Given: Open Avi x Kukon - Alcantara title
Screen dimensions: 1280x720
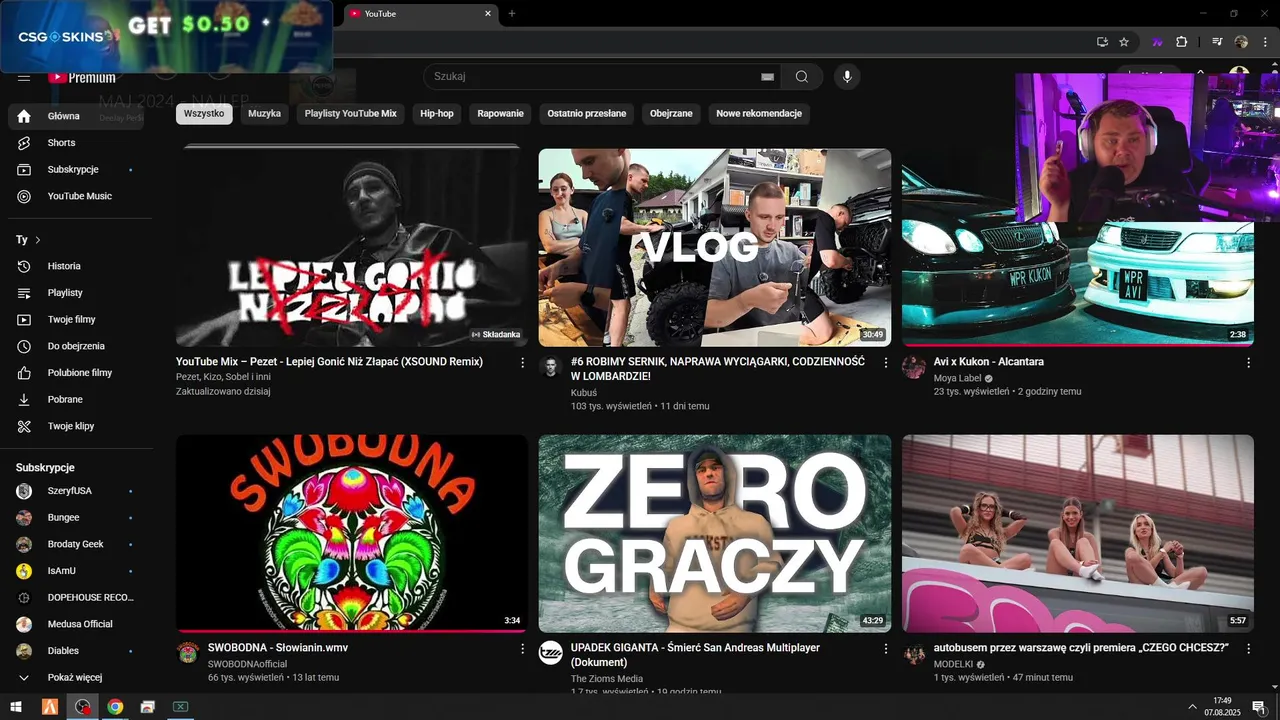Looking at the screenshot, I should coord(989,362).
